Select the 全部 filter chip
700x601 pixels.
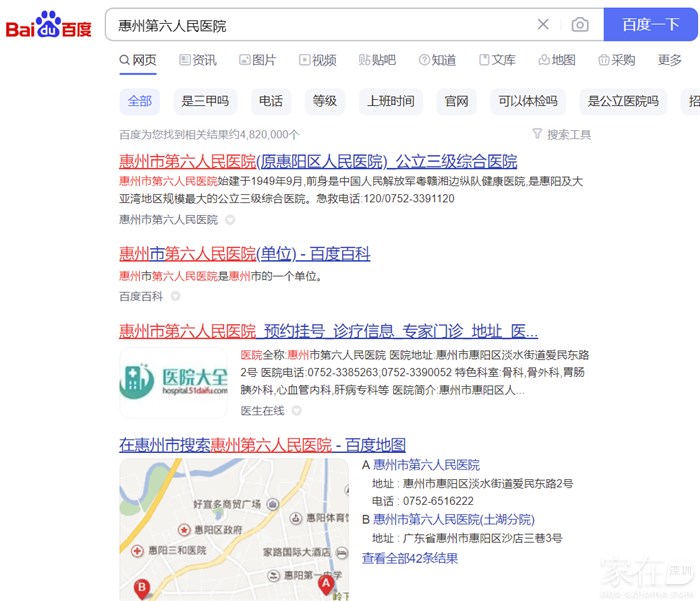click(140, 101)
